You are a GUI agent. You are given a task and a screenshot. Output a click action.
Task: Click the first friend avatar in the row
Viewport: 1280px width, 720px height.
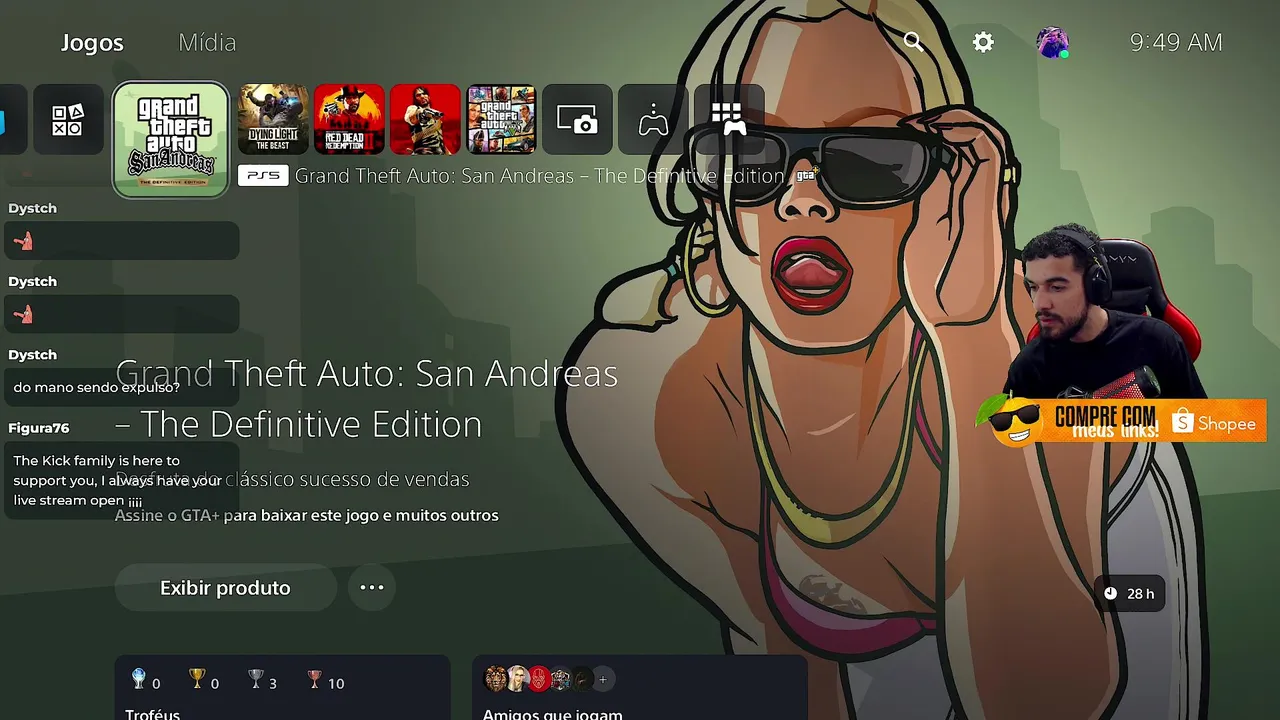click(x=496, y=680)
